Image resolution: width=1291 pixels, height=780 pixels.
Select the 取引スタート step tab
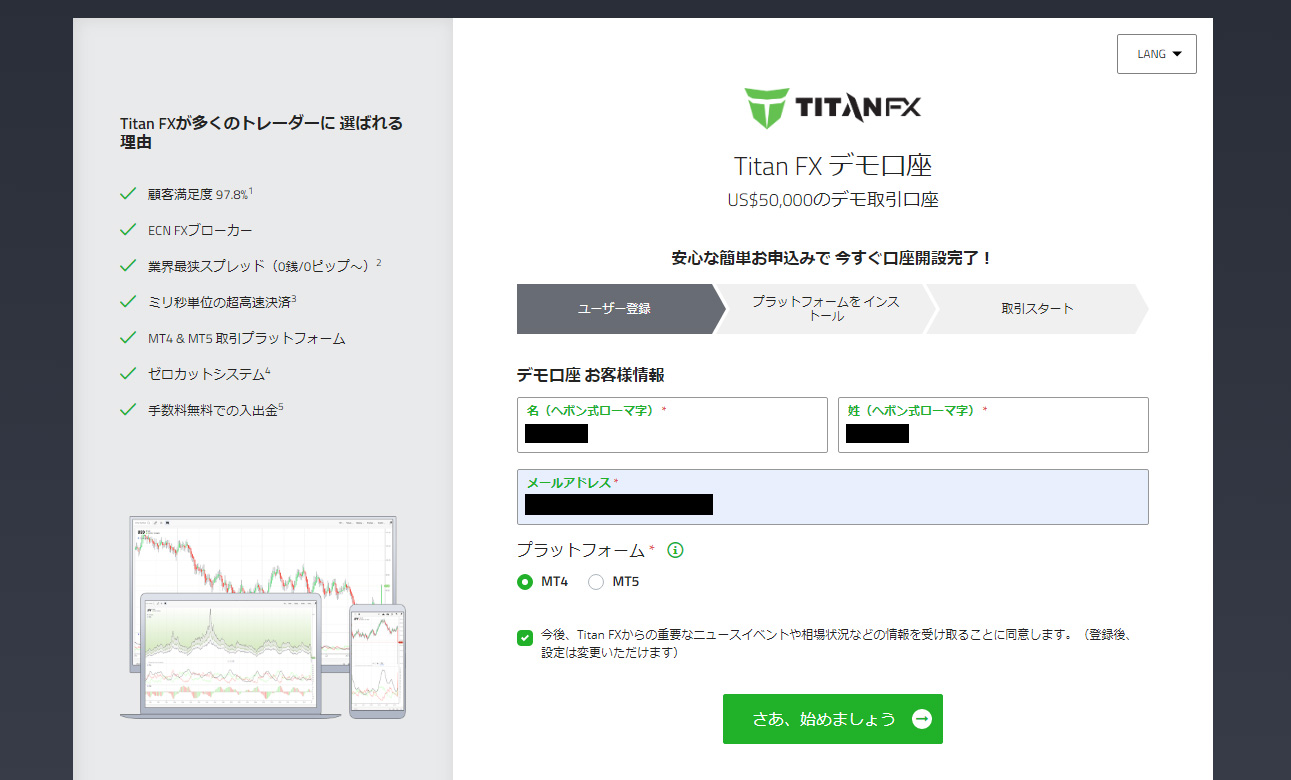(1037, 309)
